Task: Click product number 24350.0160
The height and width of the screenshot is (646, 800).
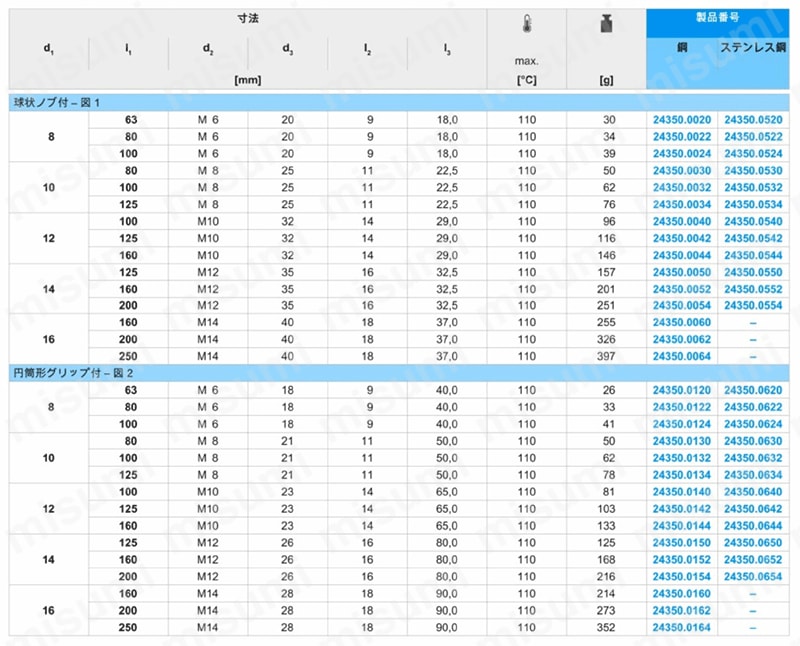Action: click(682, 593)
